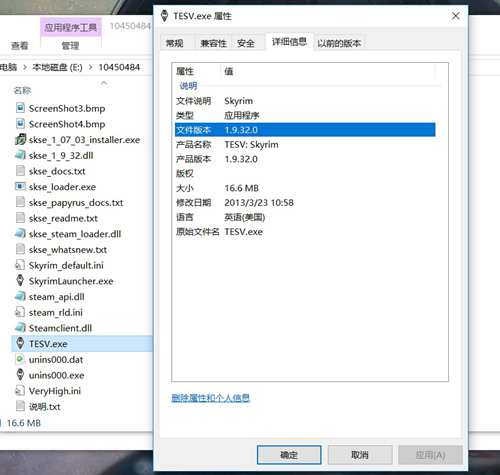Open the chevron before 本地磁盘 (E:)

pos(25,67)
